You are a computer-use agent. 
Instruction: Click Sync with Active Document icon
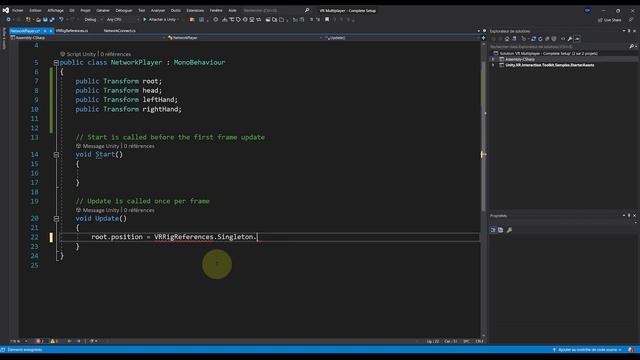533,39
